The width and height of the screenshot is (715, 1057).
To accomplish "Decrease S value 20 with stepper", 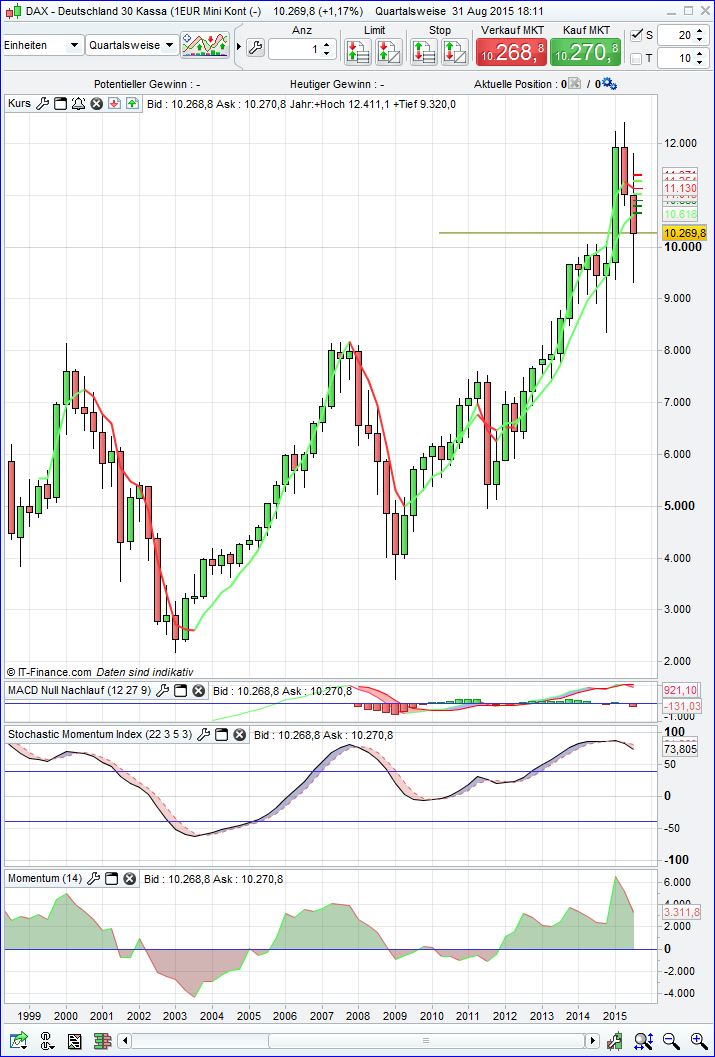I will coord(699,40).
